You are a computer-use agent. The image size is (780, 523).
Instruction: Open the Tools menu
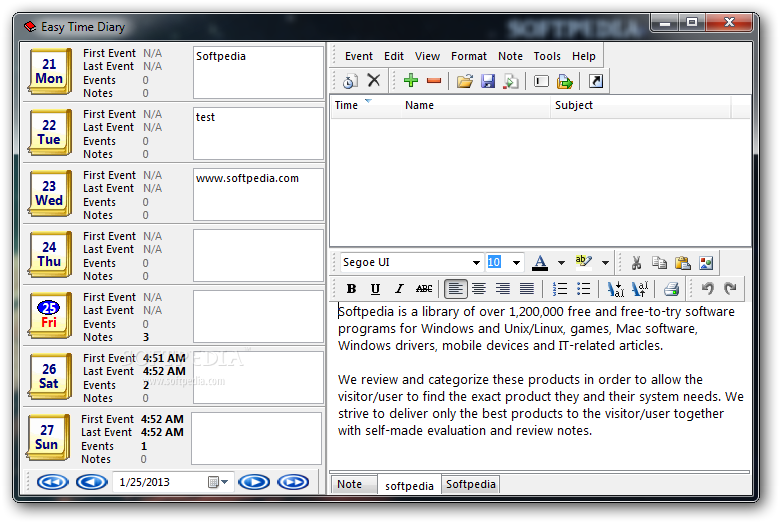(x=547, y=56)
